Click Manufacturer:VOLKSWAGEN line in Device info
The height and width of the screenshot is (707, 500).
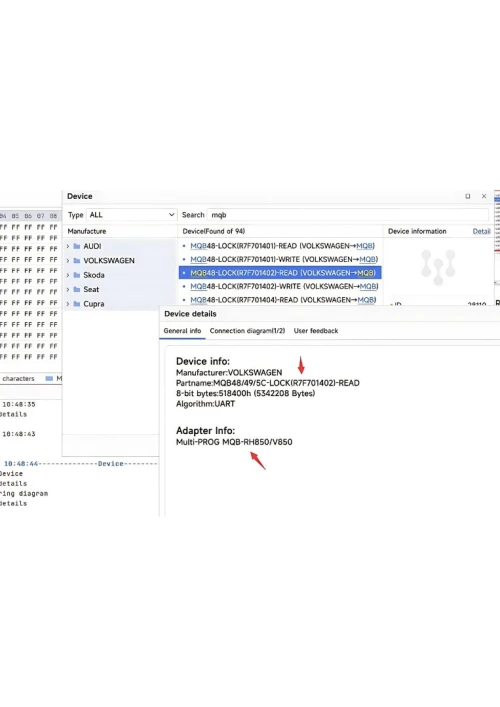[229, 373]
